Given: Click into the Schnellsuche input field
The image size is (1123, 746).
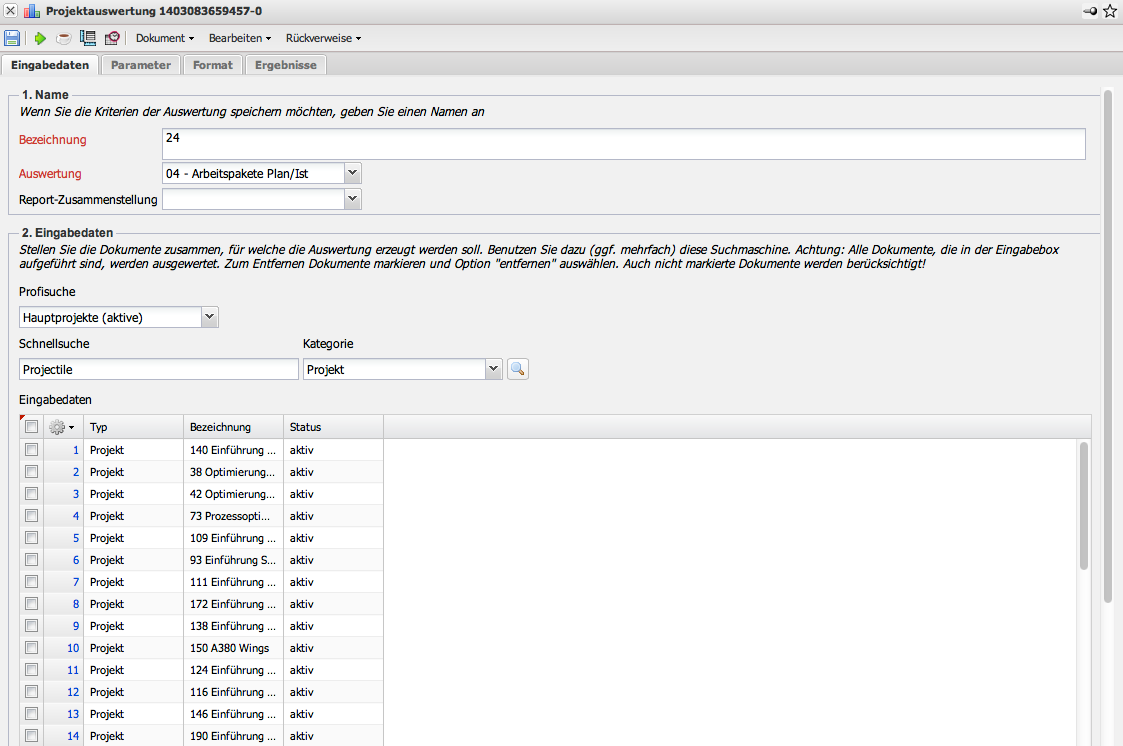Looking at the screenshot, I should pyautogui.click(x=158, y=369).
